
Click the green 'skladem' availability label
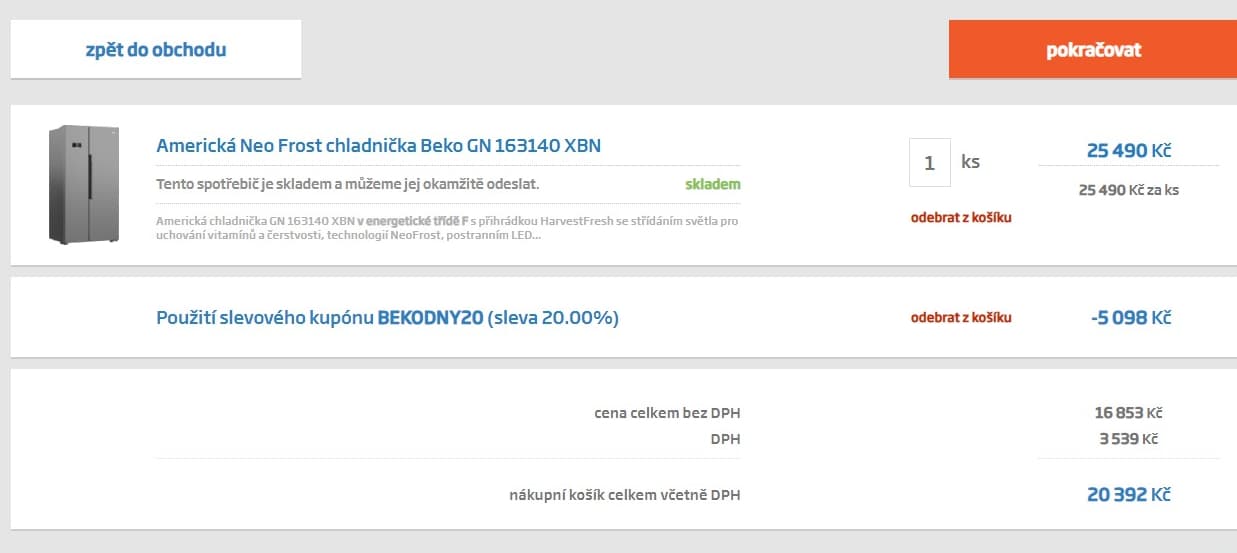pyautogui.click(x=713, y=184)
